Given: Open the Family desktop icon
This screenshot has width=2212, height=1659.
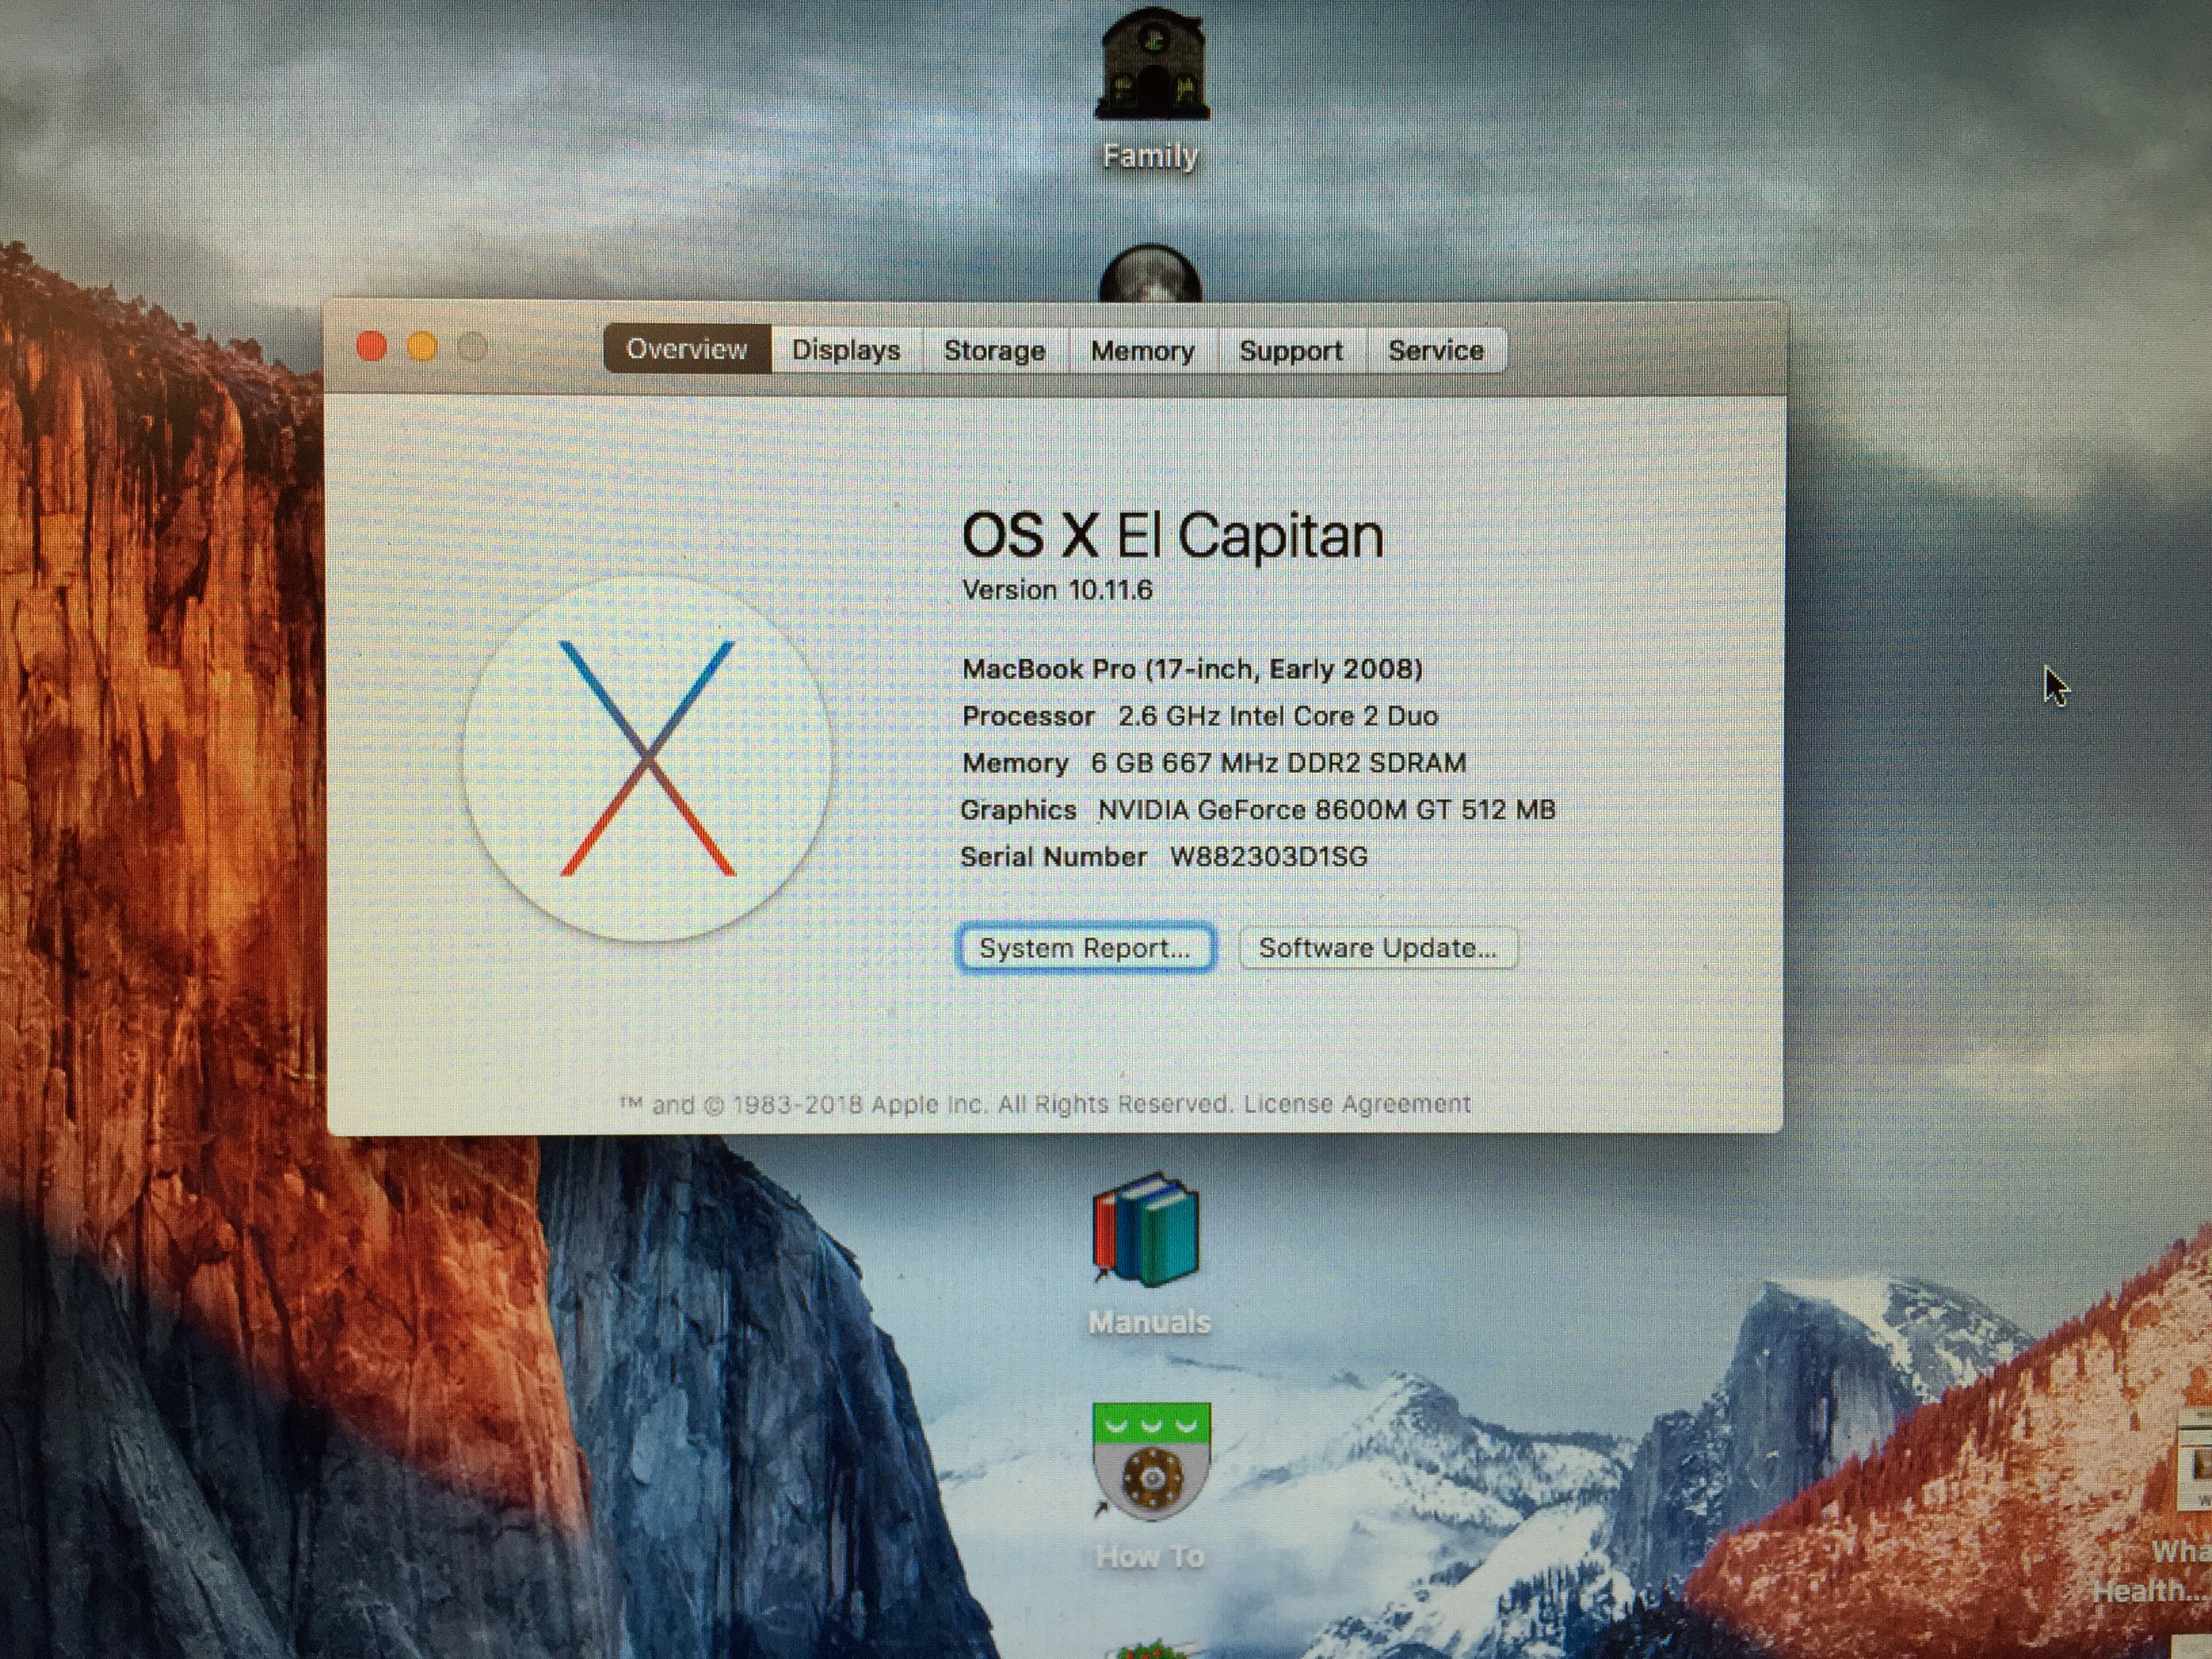Looking at the screenshot, I should [x=1151, y=65].
